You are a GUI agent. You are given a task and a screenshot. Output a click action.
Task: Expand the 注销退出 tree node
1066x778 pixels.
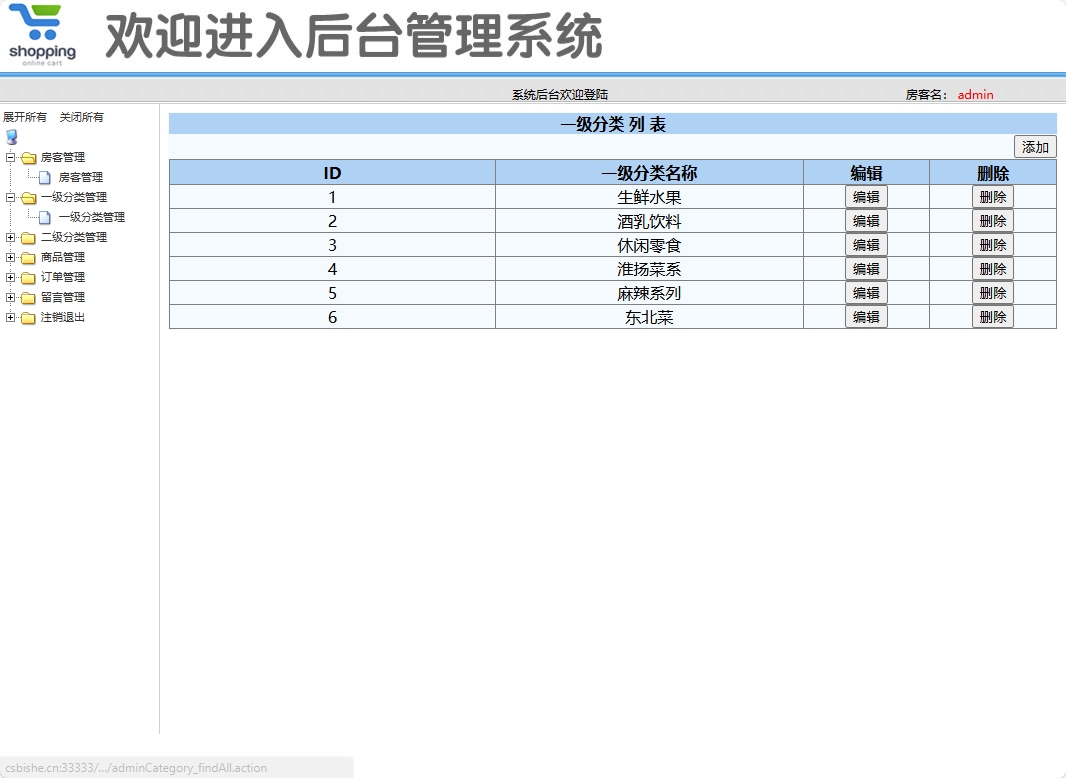pos(10,318)
